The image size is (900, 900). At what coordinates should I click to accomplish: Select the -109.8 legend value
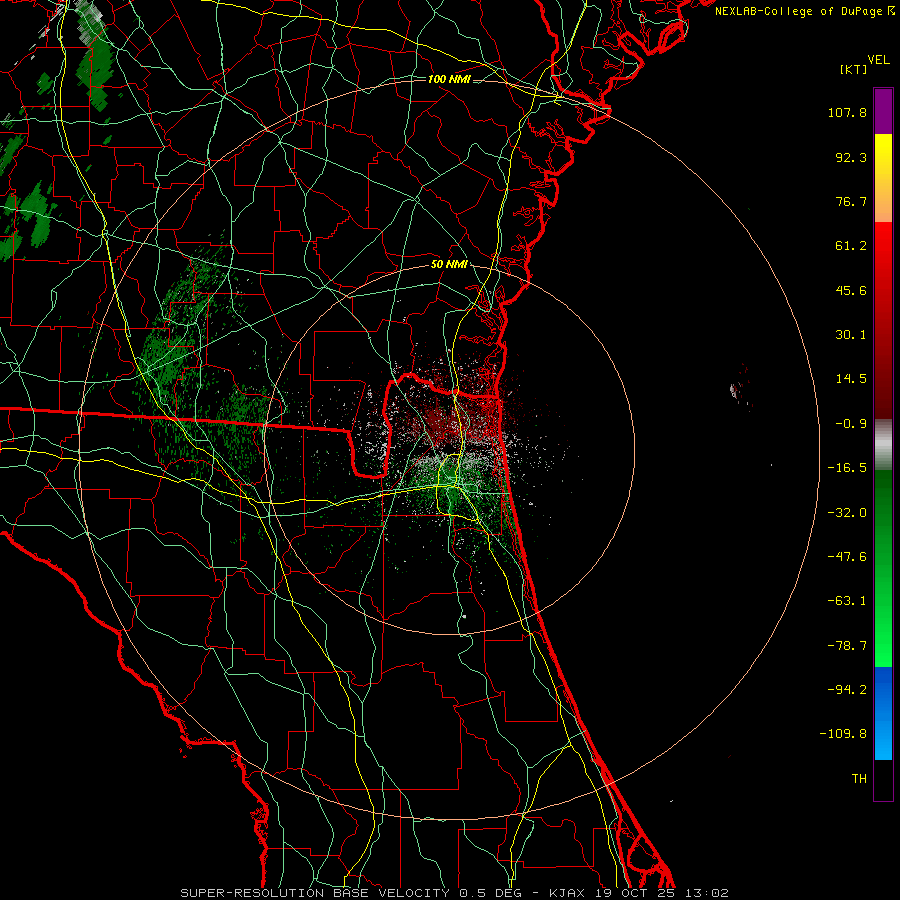click(x=843, y=734)
